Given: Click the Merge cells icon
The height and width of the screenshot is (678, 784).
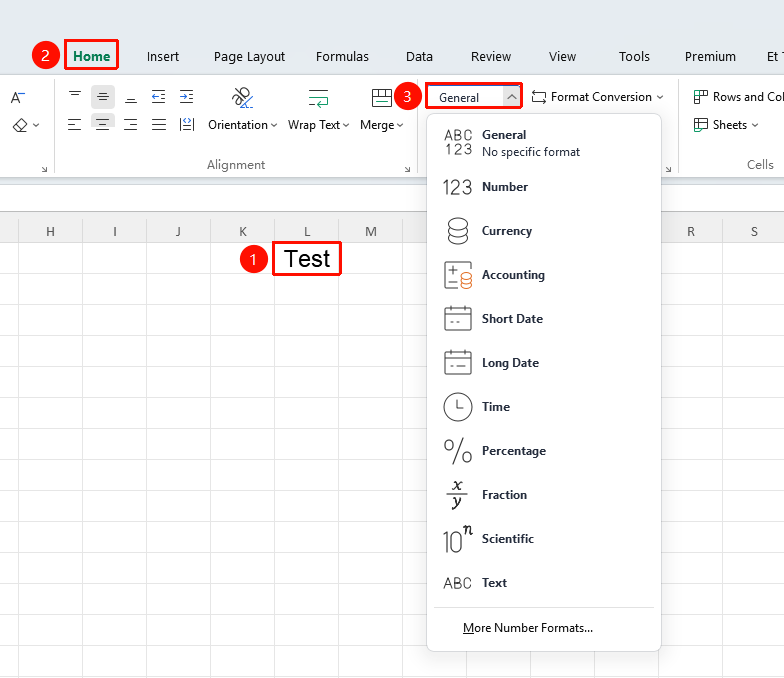Looking at the screenshot, I should click(x=382, y=98).
